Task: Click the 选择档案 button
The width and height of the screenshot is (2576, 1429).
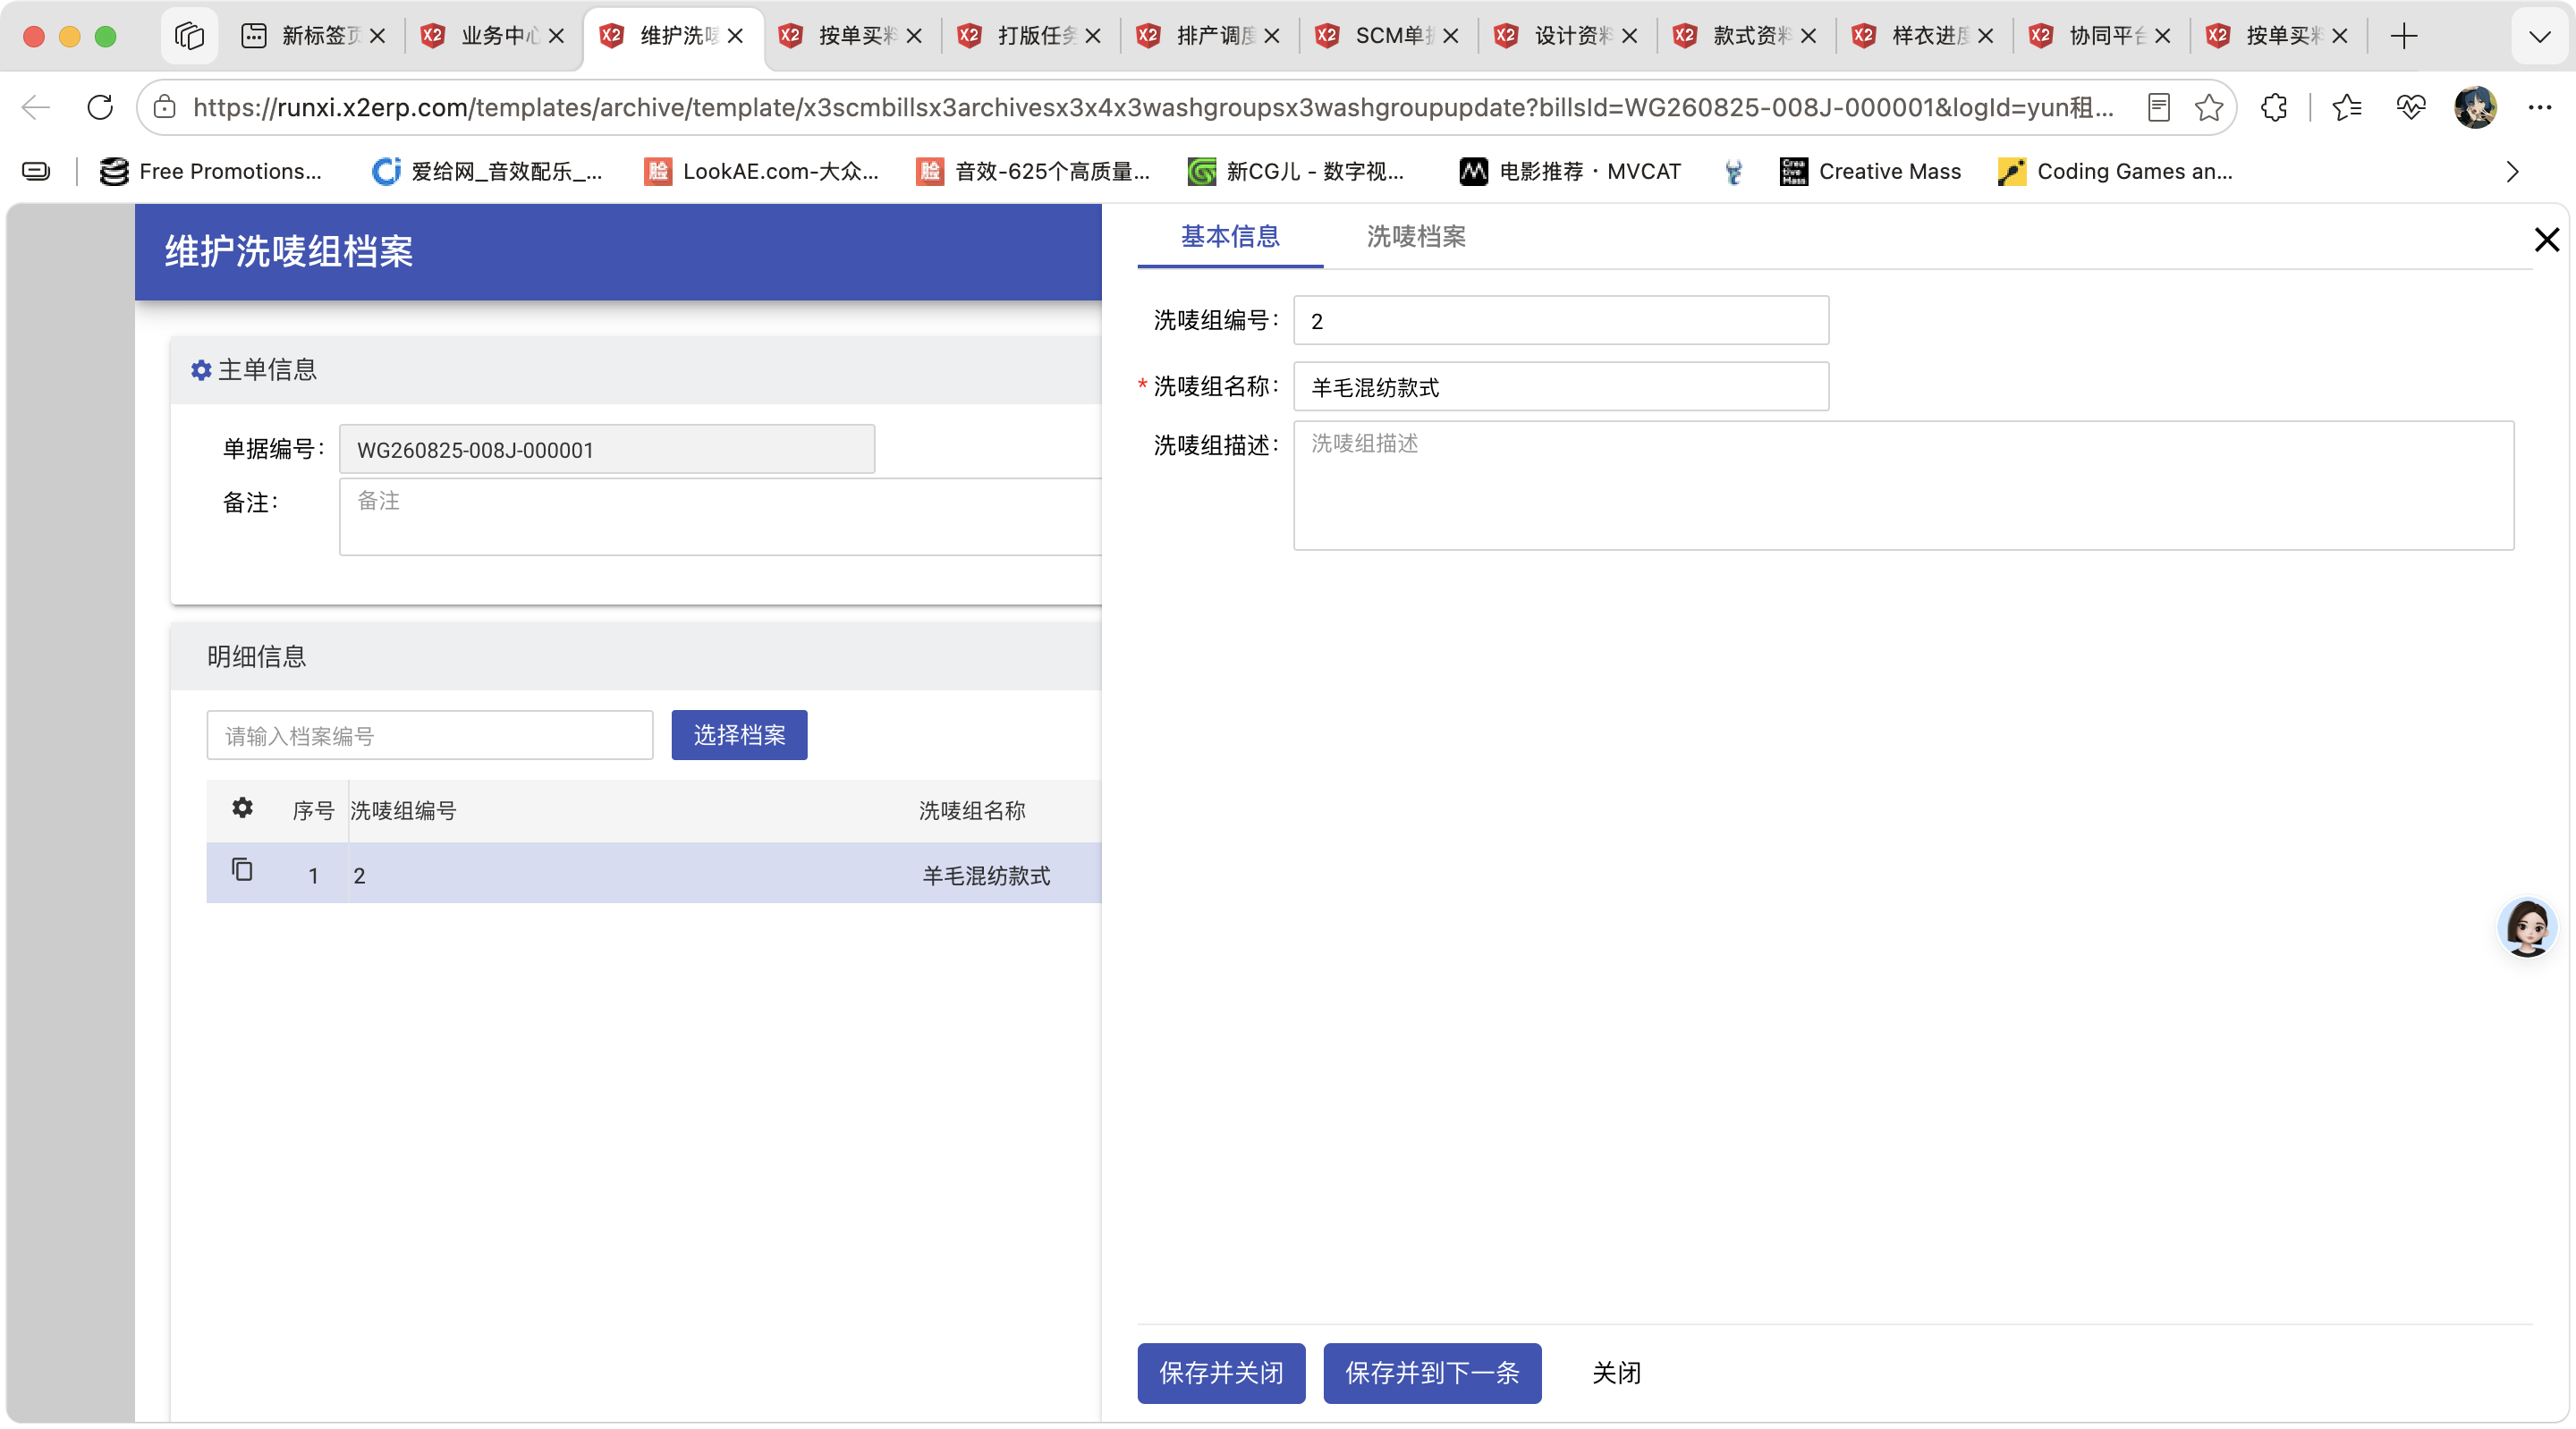Action: tap(739, 735)
